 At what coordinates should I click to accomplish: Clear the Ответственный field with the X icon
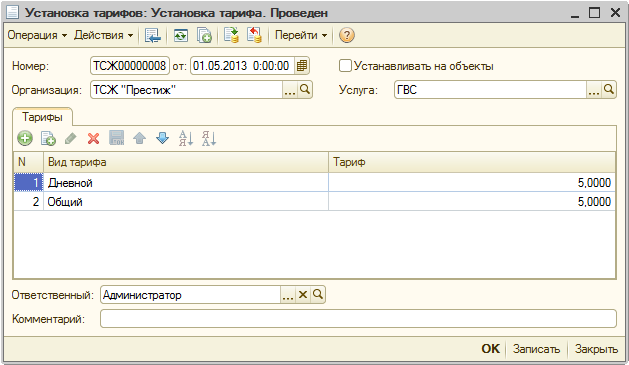[303, 295]
